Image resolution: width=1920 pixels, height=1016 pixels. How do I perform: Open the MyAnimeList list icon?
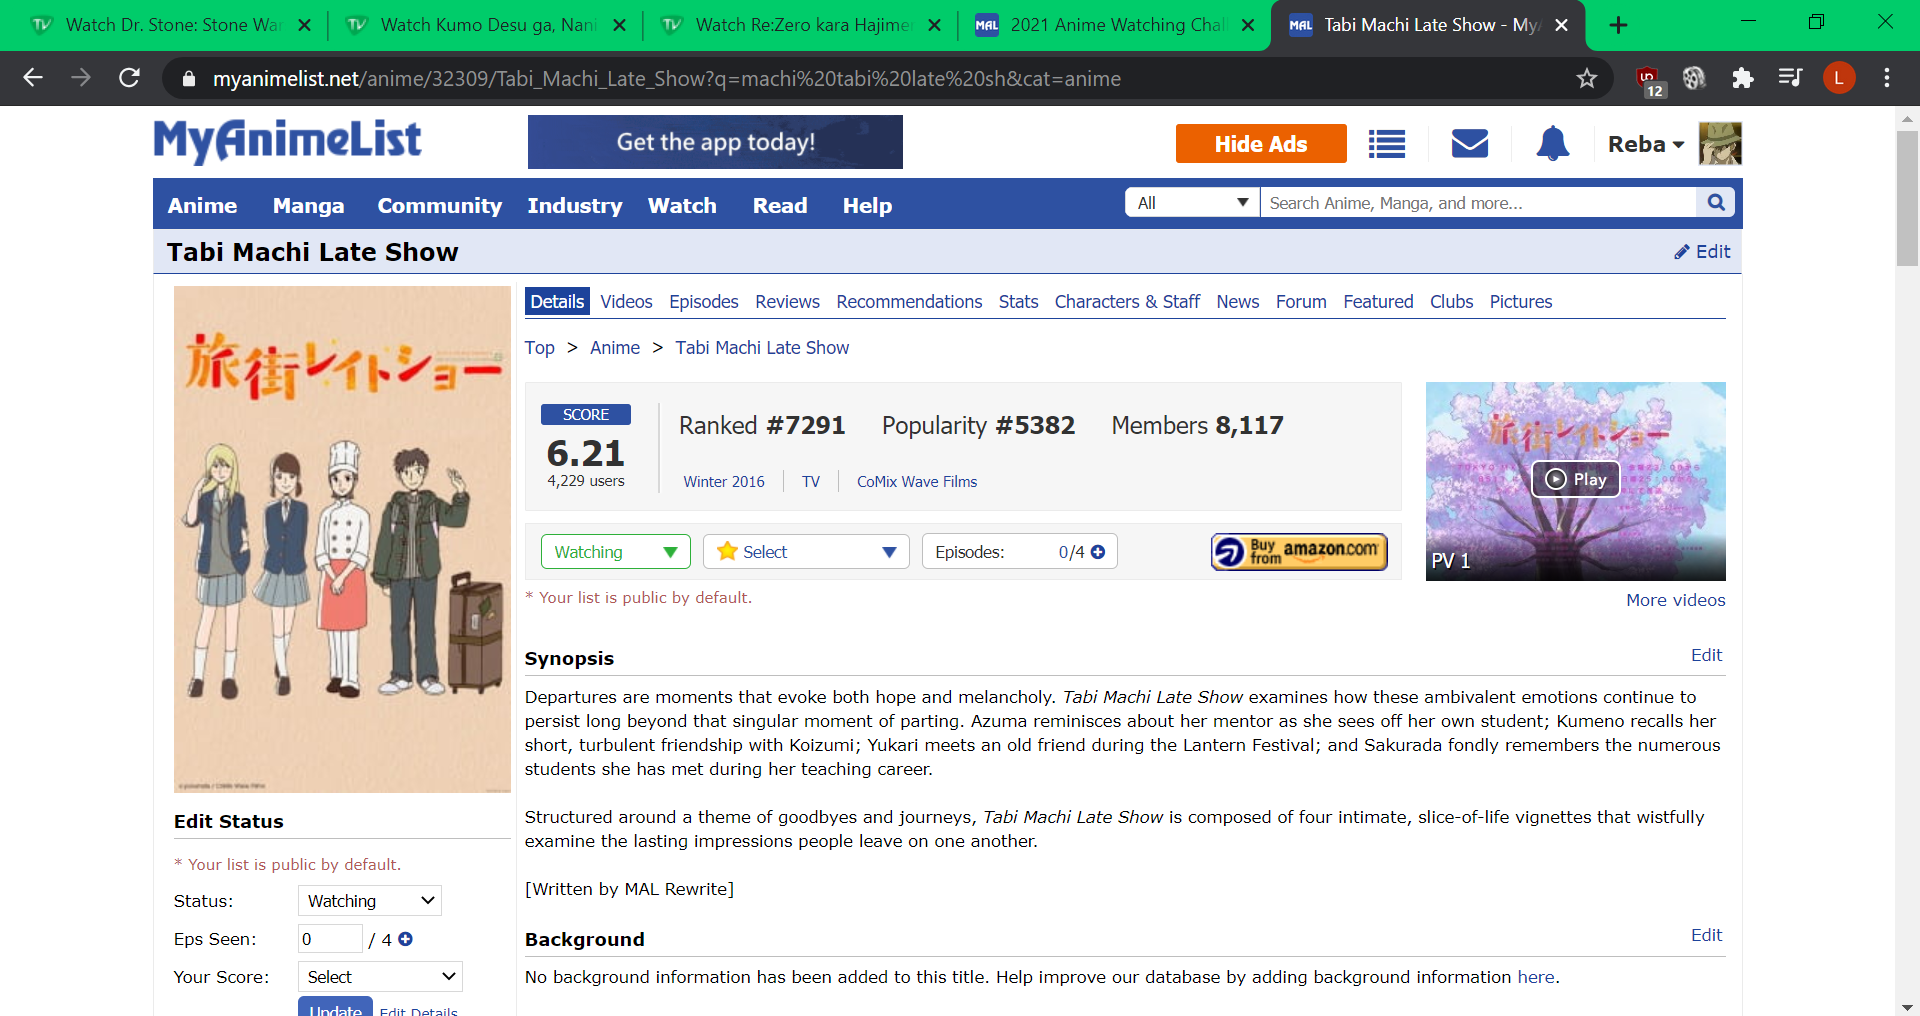1387,144
